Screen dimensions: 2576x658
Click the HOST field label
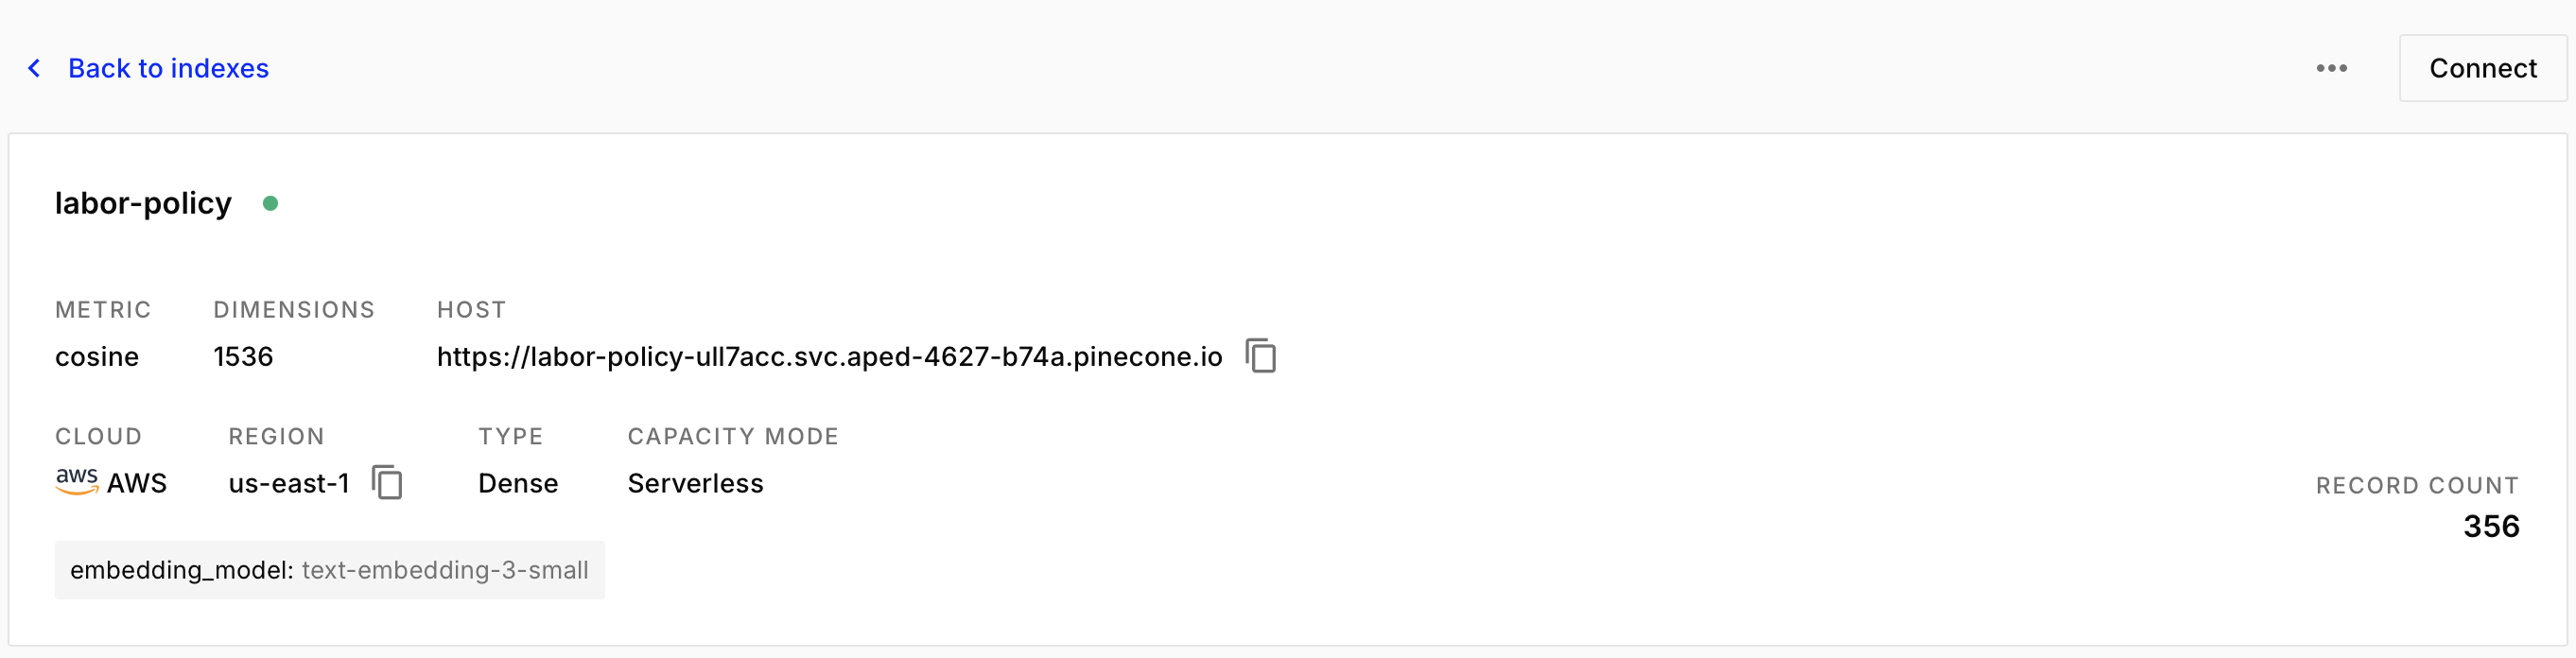(471, 310)
